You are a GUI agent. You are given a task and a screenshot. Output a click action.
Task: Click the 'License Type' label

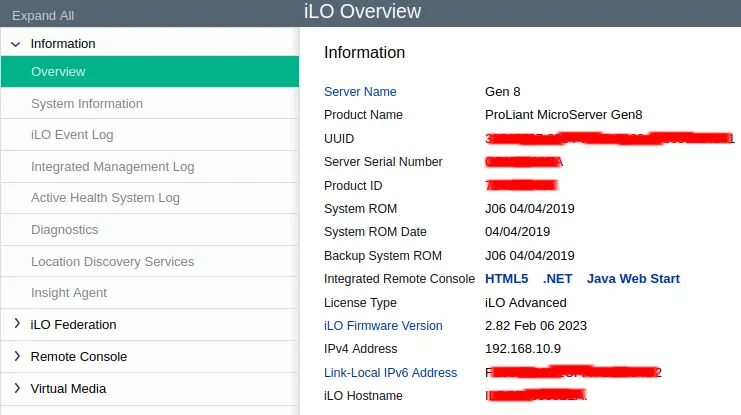tap(361, 303)
